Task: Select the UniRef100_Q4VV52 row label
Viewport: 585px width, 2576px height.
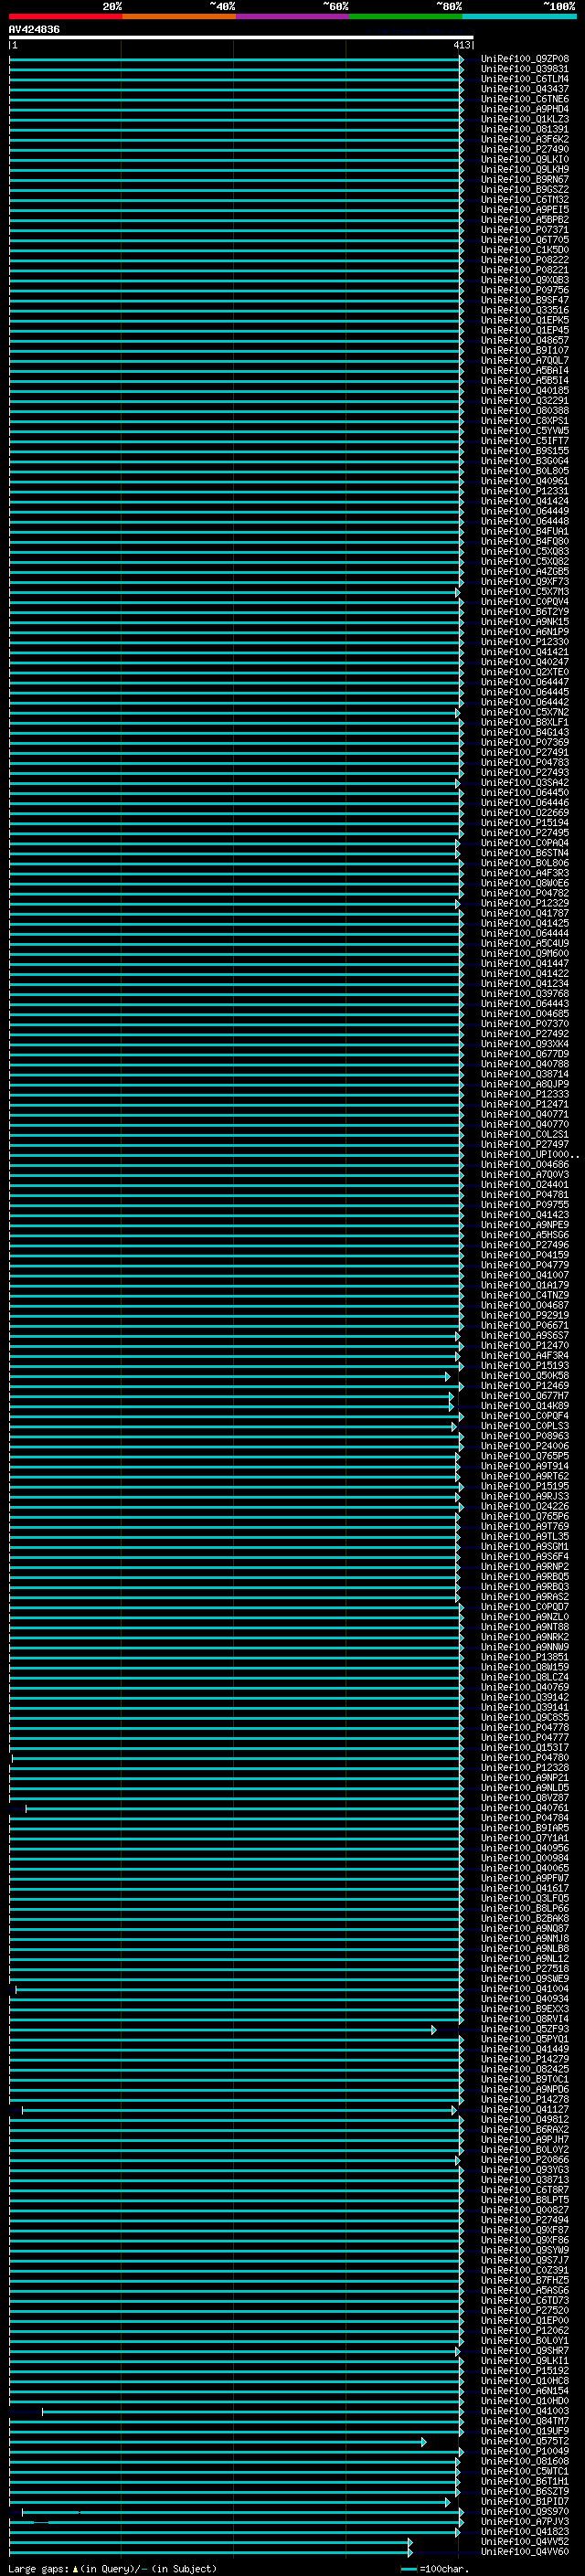Action: 524,2541
